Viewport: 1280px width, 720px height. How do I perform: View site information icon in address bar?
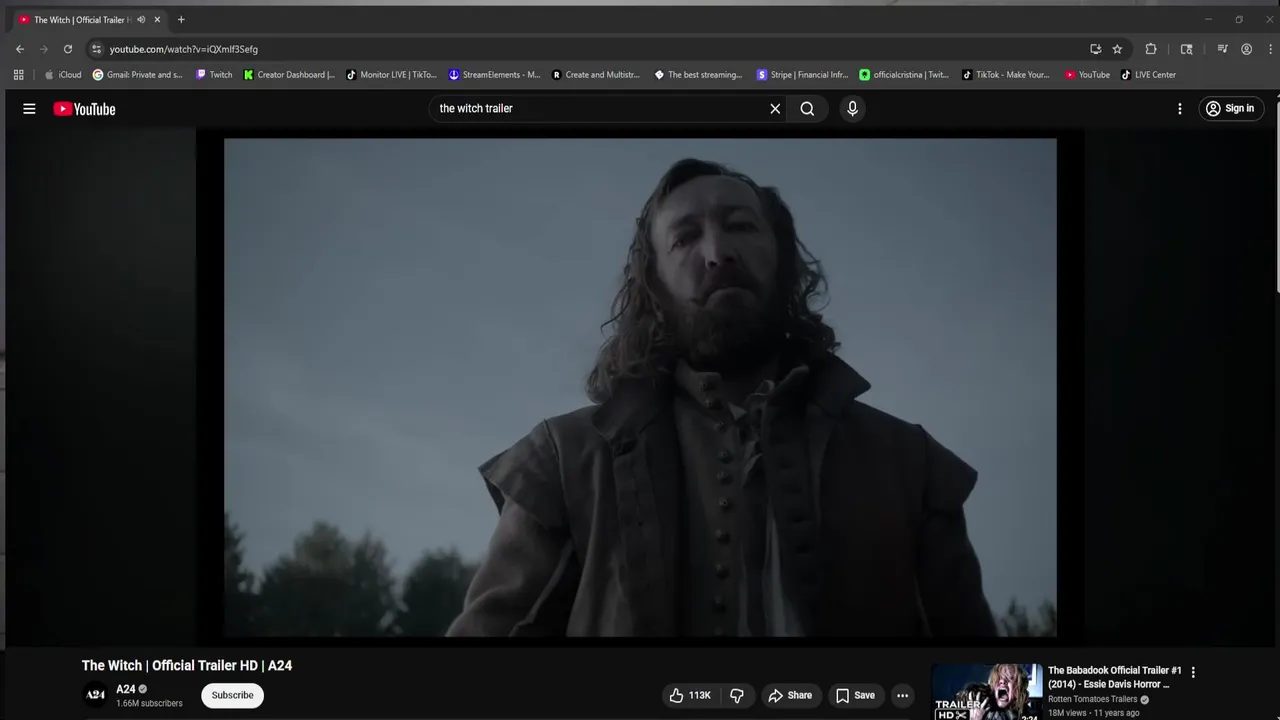pos(96,49)
